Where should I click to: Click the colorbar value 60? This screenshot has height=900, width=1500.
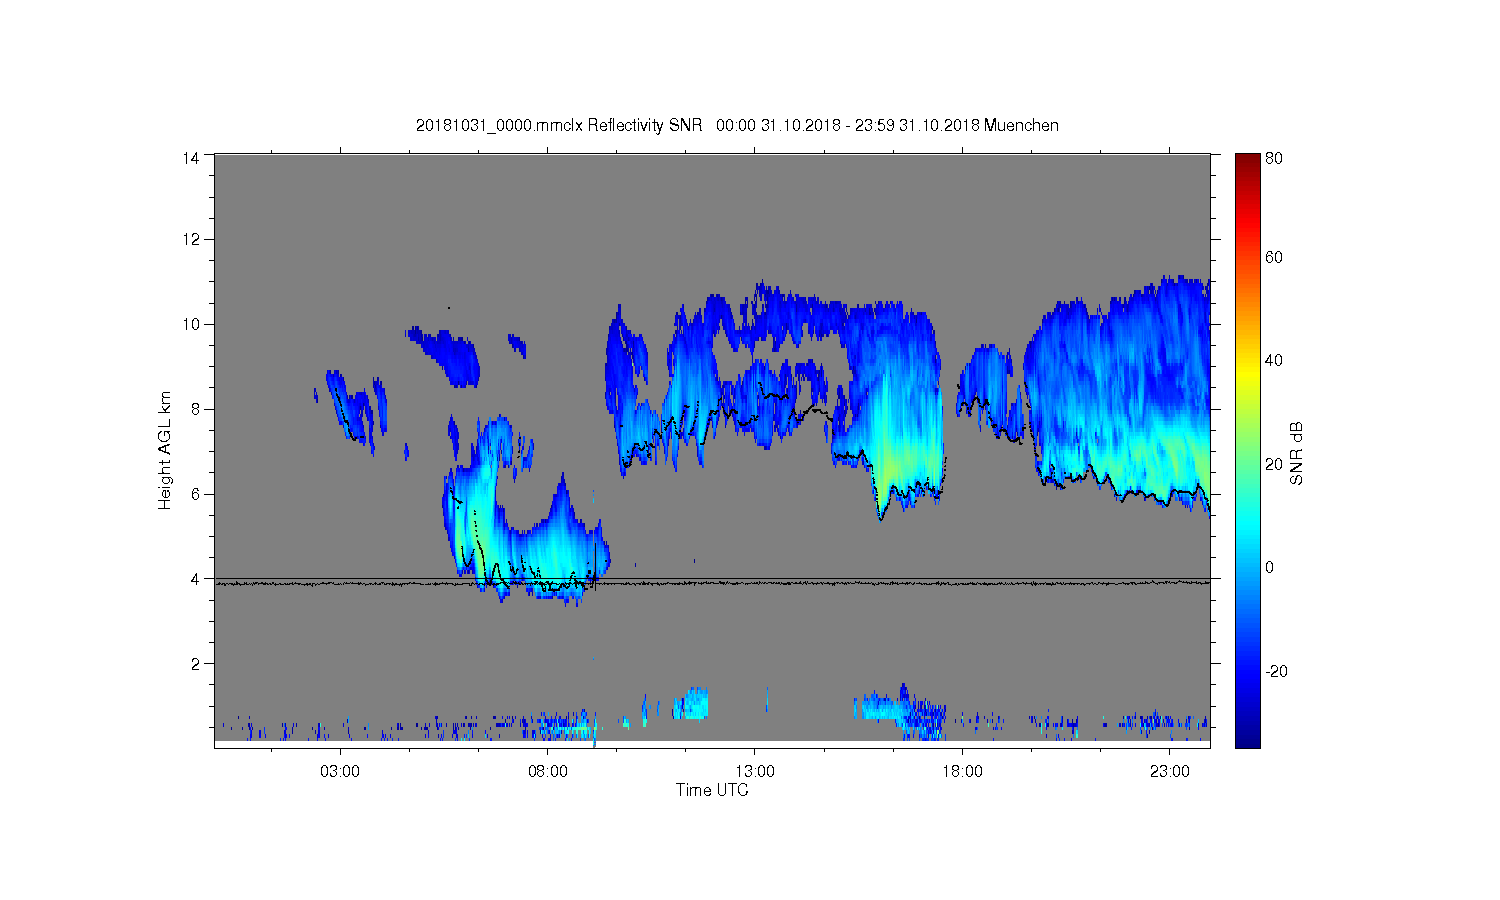pyautogui.click(x=1274, y=258)
